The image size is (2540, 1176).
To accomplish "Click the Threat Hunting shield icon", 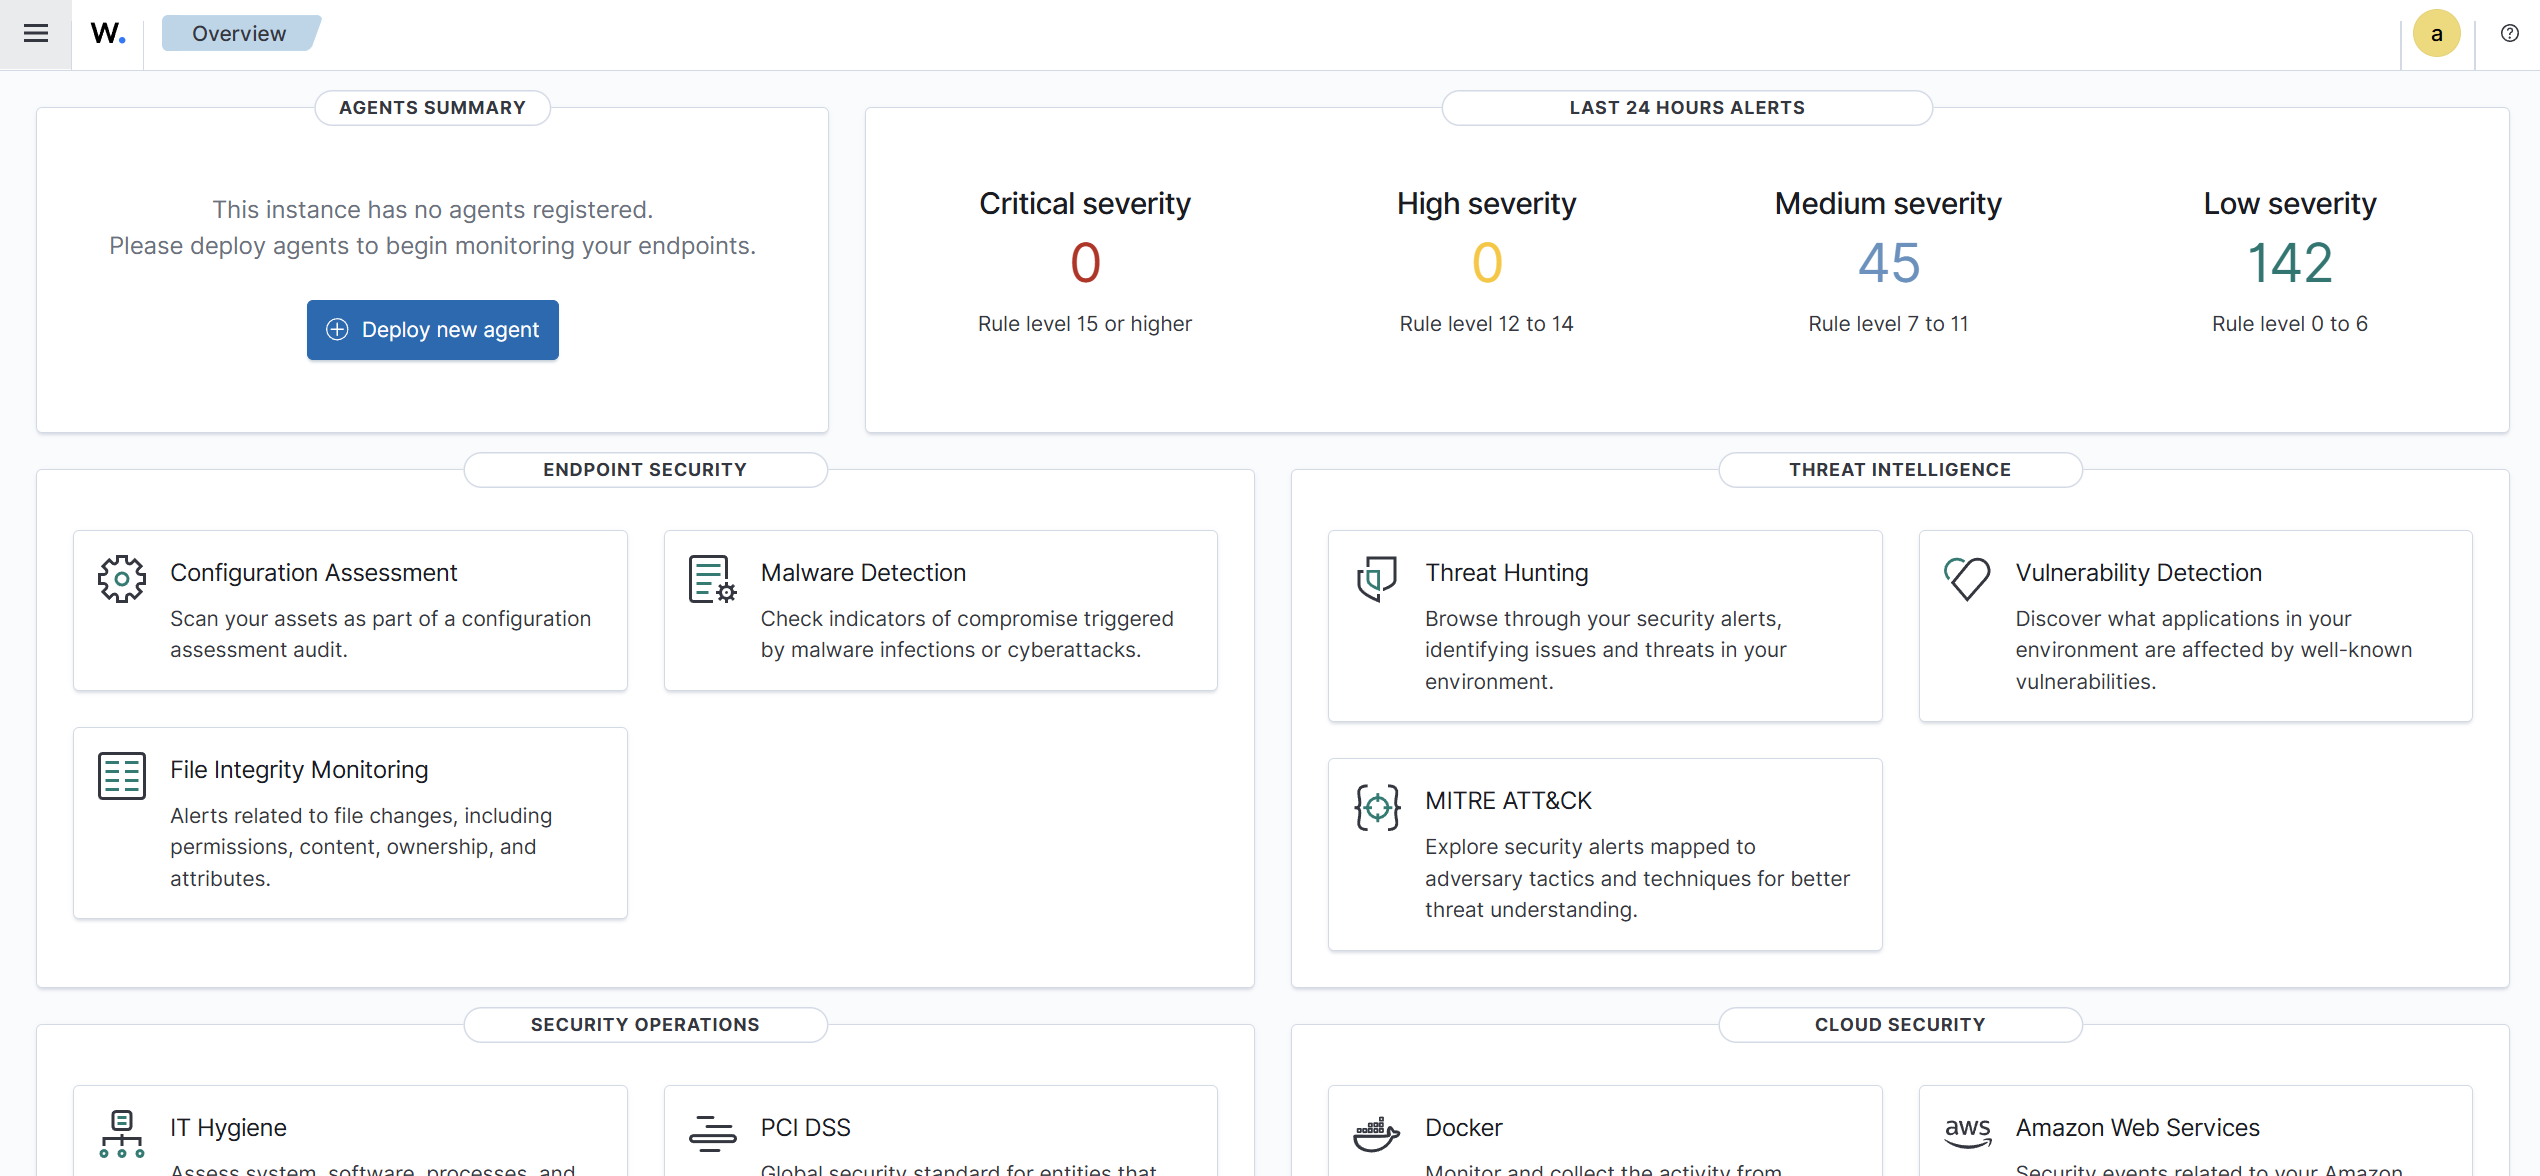I will click(x=1376, y=578).
